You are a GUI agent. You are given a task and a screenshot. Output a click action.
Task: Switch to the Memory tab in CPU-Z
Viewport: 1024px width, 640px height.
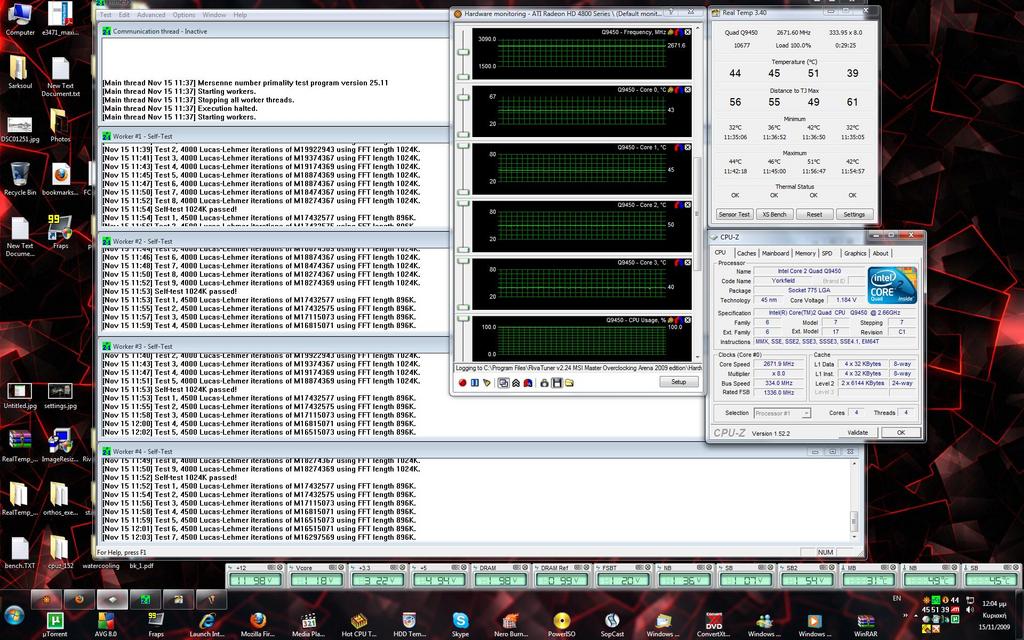(x=805, y=253)
